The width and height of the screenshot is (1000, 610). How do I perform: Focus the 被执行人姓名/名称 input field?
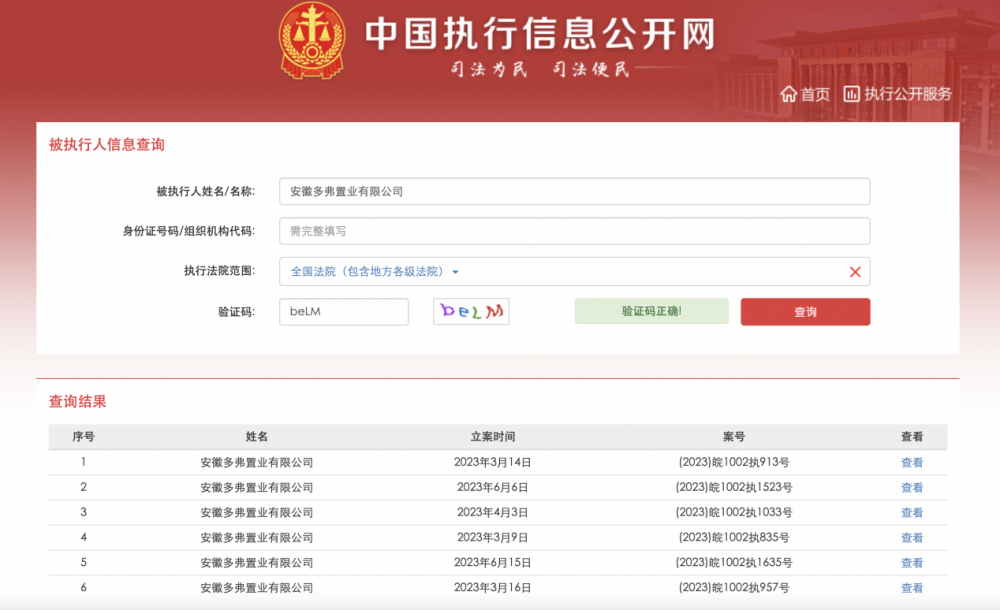pyautogui.click(x=574, y=191)
